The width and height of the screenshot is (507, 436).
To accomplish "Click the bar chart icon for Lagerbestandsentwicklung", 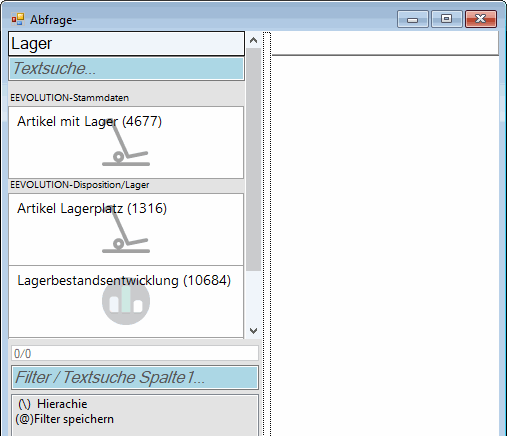I will 126,301.
